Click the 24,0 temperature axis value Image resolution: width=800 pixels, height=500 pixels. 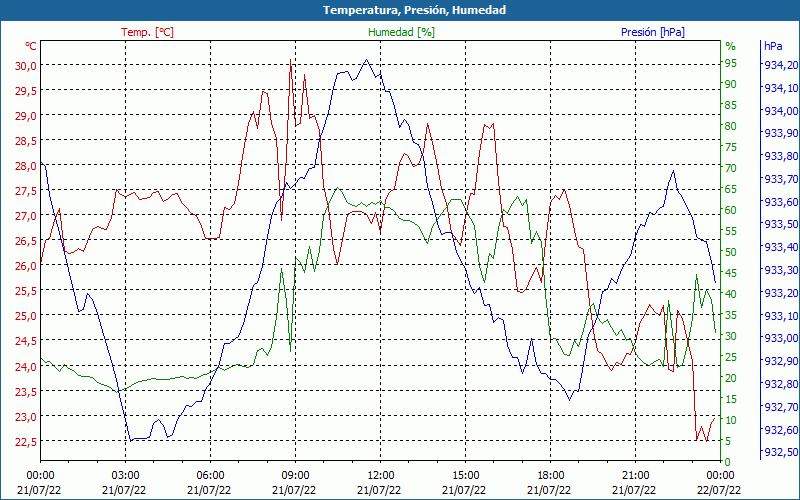click(x=27, y=366)
